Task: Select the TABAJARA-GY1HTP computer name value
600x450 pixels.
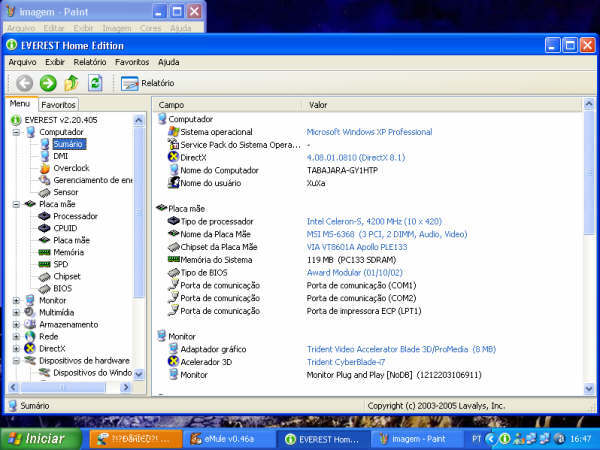Action: [x=342, y=170]
